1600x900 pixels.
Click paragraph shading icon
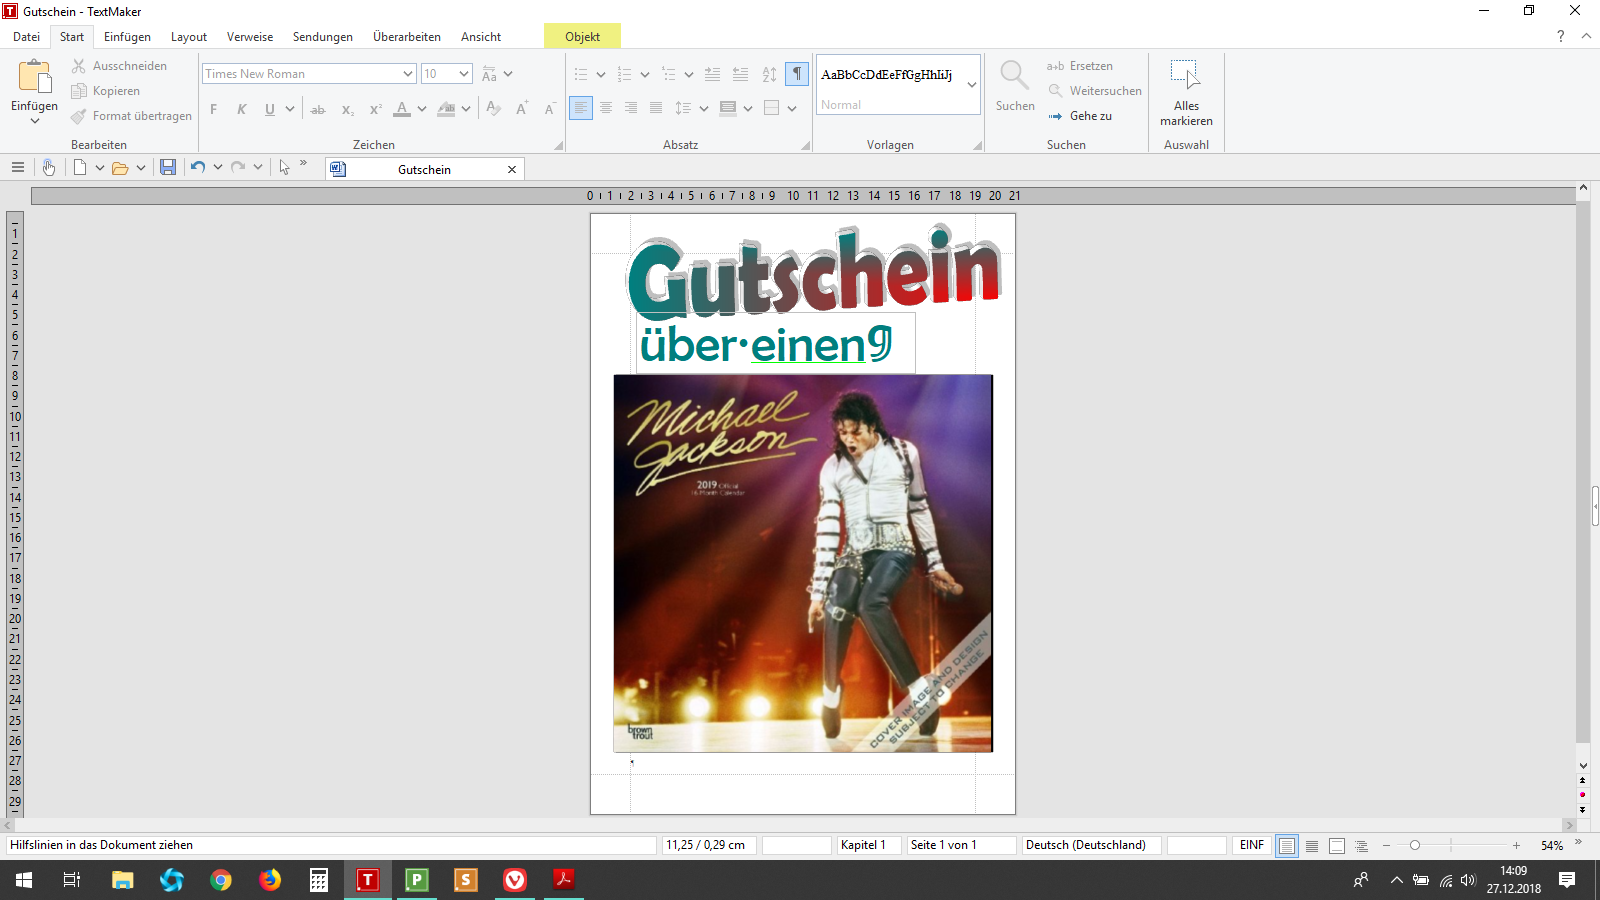tap(728, 108)
